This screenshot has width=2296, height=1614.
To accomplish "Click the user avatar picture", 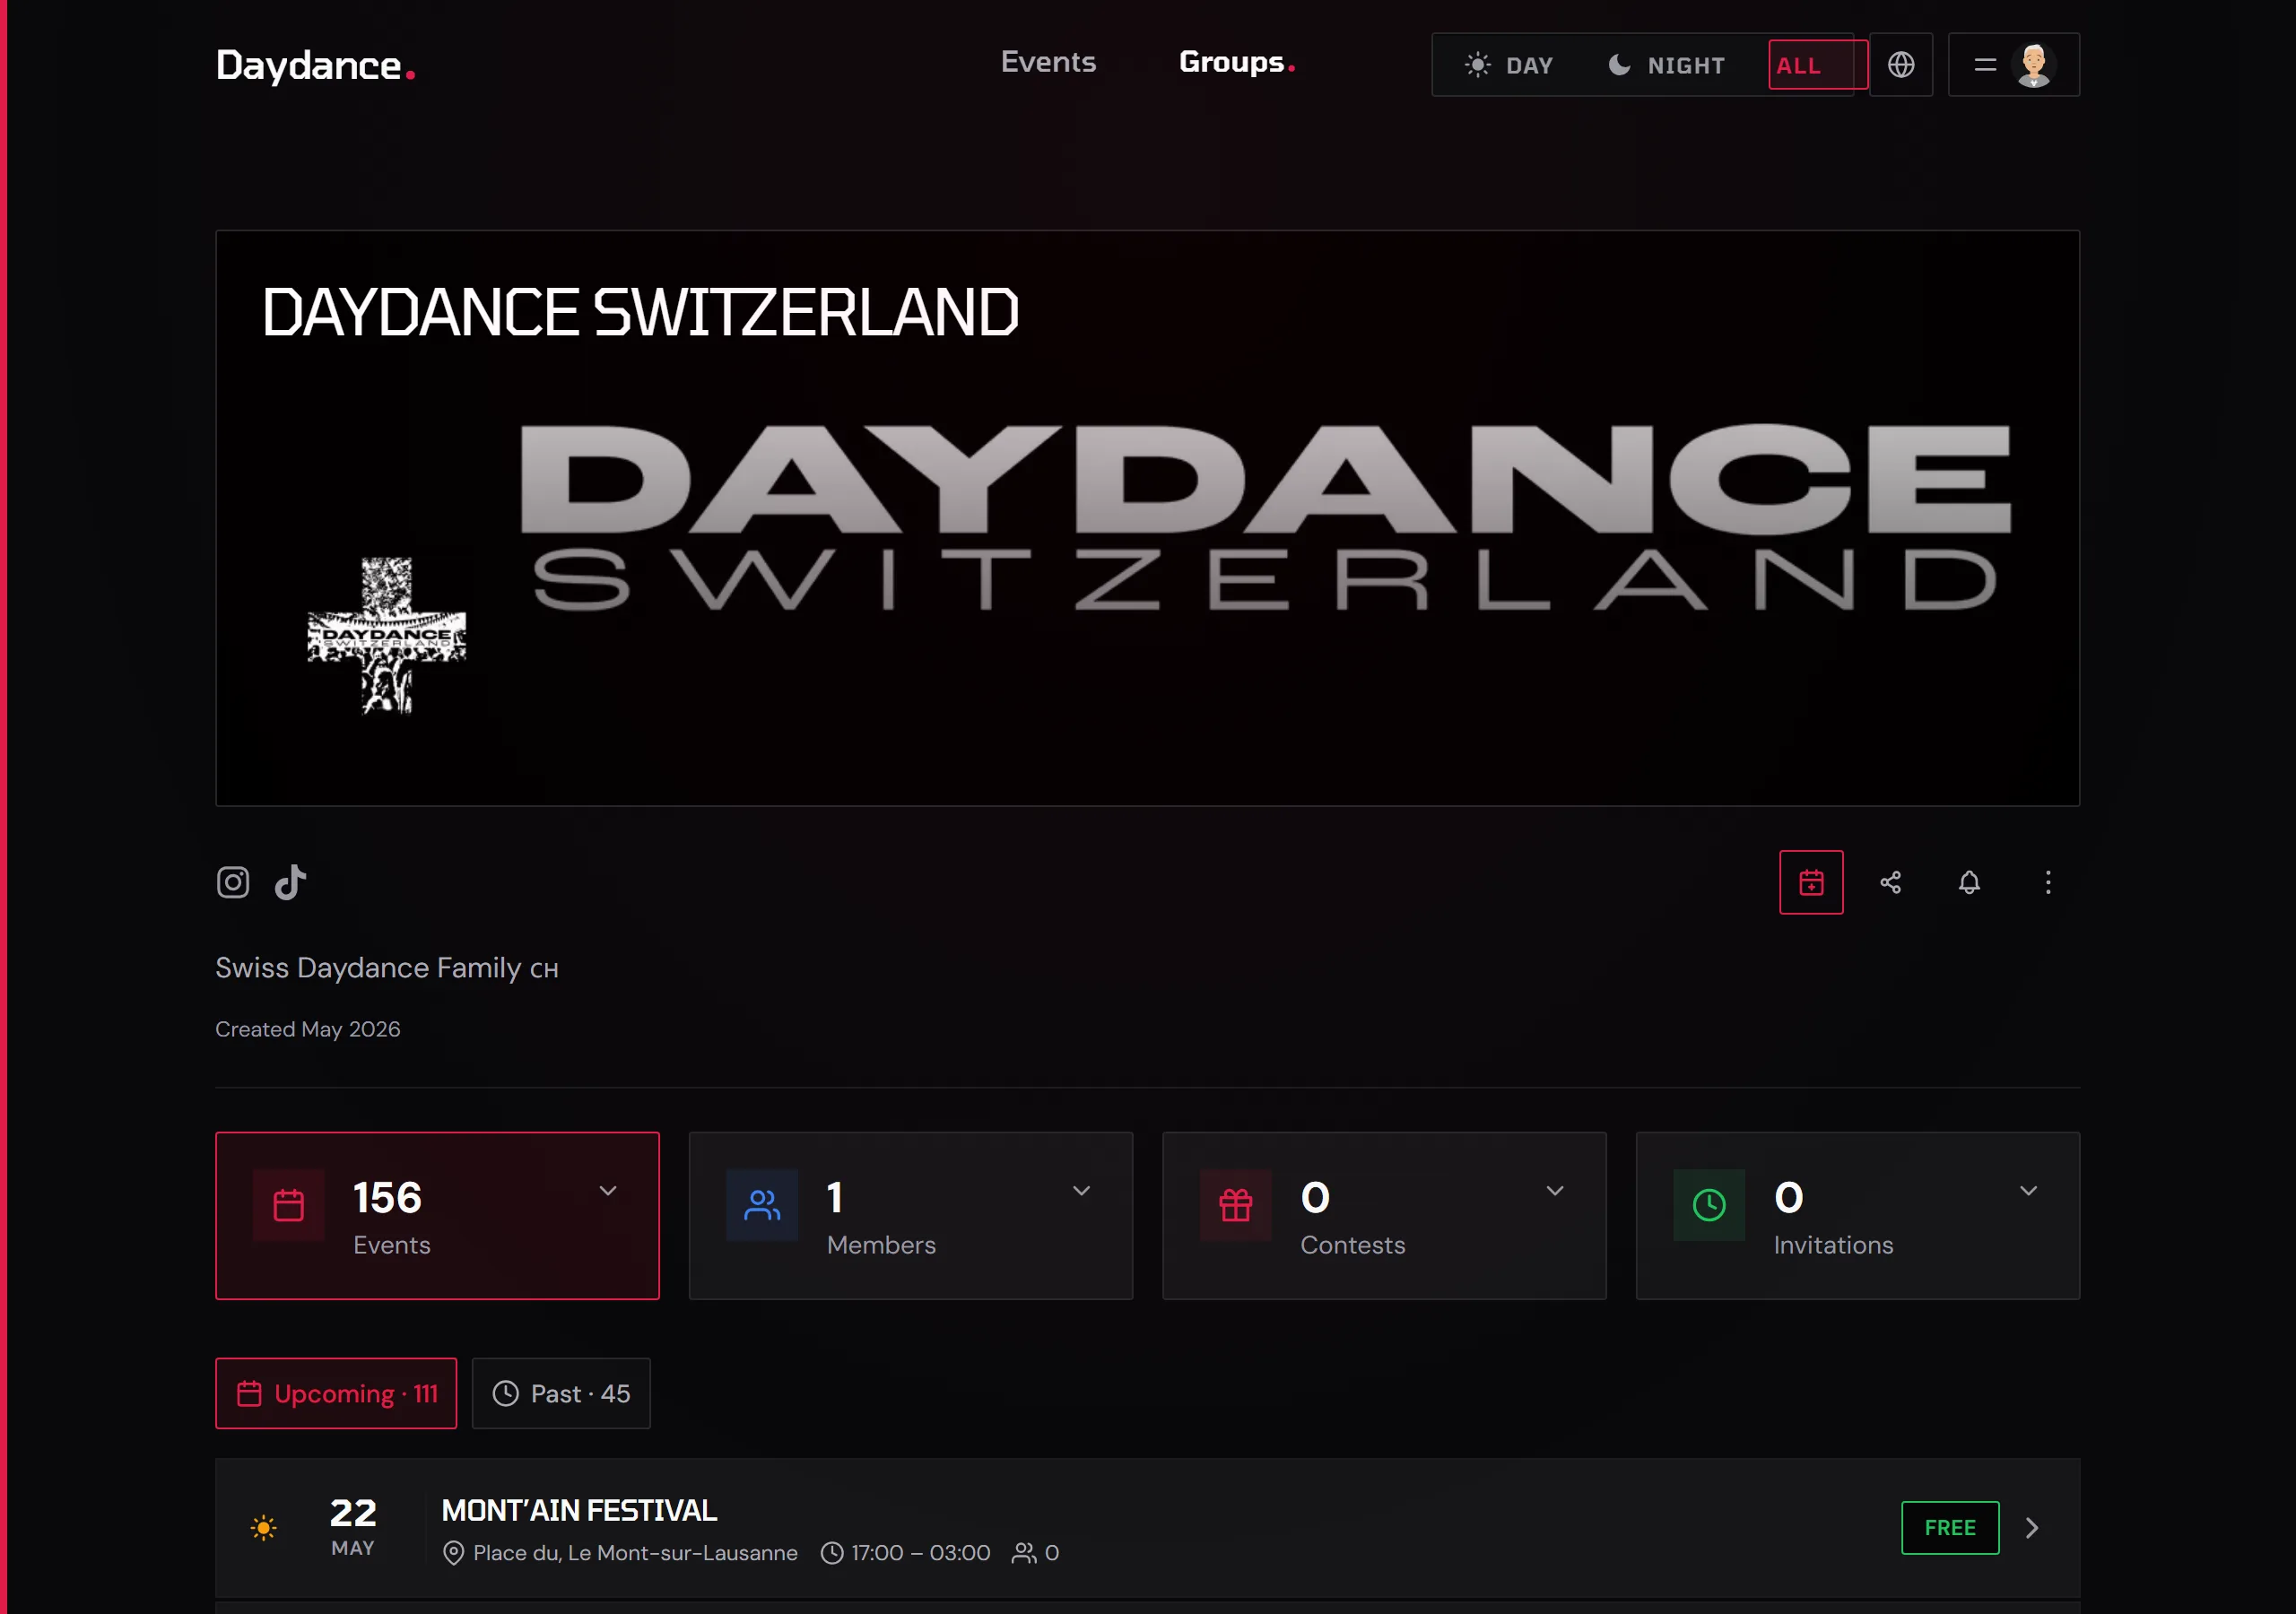I will pos(2034,65).
